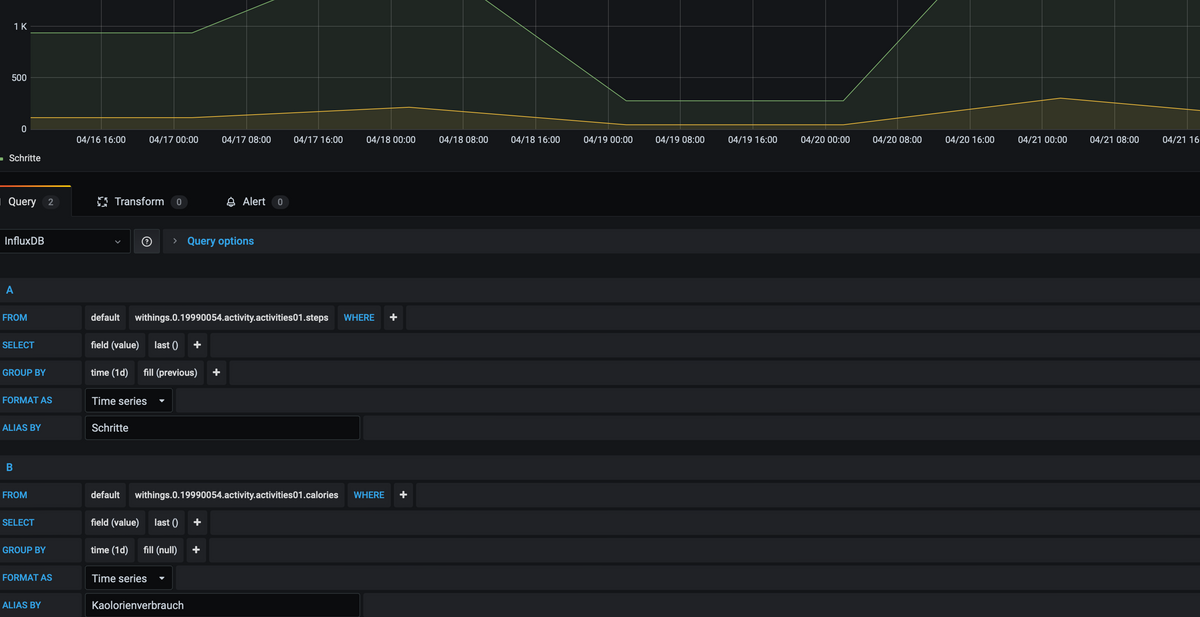This screenshot has height=617, width=1200.
Task: Add SELECT function plus in query B
Action: 197,522
